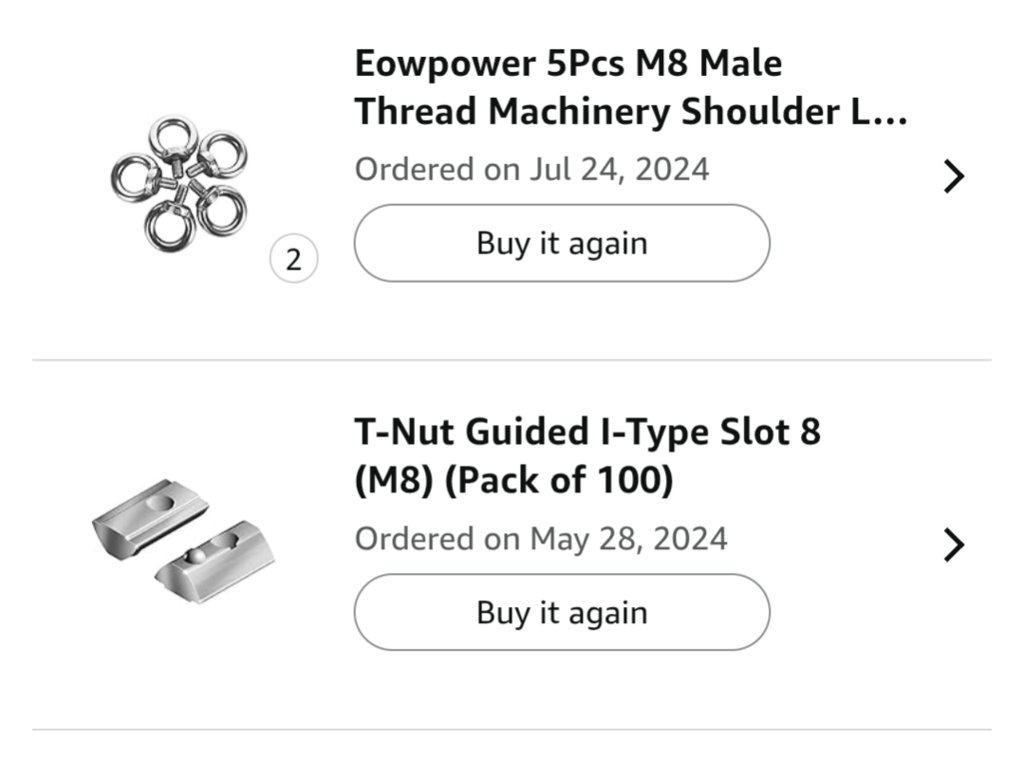This screenshot has height=776, width=1024.
Task: Select the Ordered on May 28, 2024 text
Action: [x=541, y=539]
